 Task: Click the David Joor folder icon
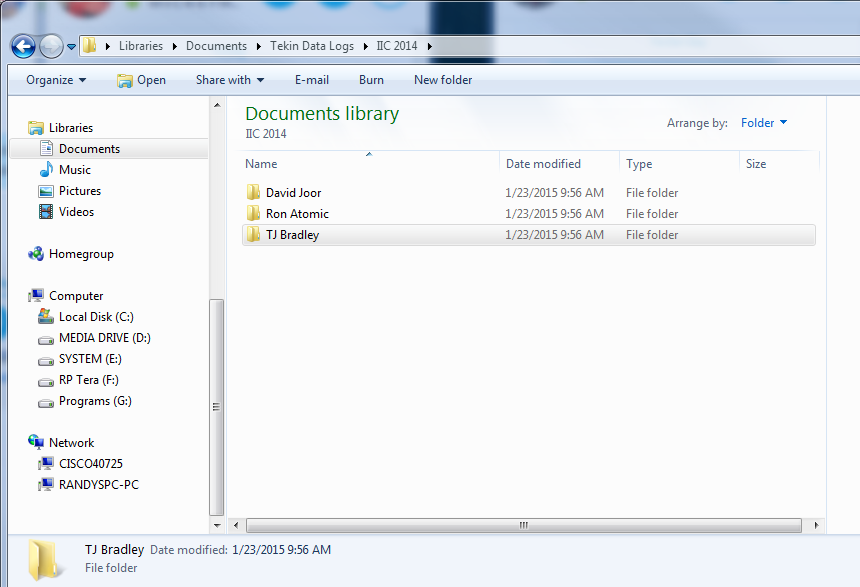[253, 192]
